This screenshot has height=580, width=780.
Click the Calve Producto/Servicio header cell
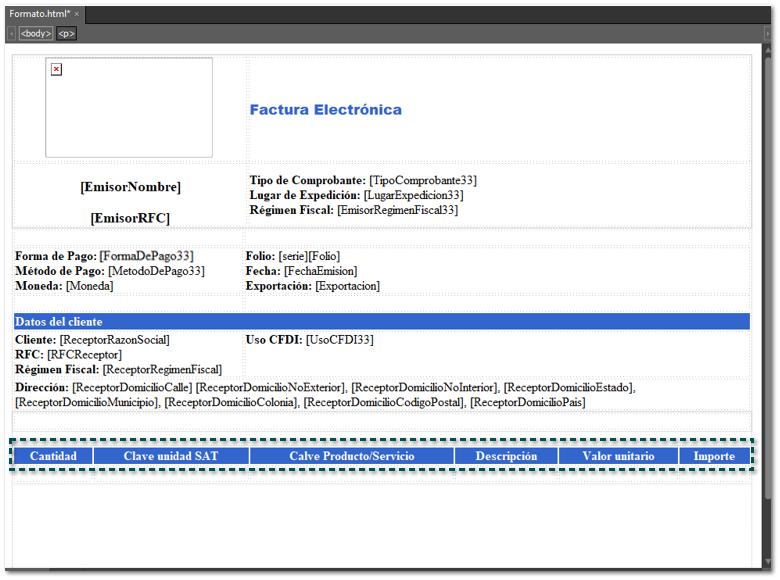(x=351, y=456)
